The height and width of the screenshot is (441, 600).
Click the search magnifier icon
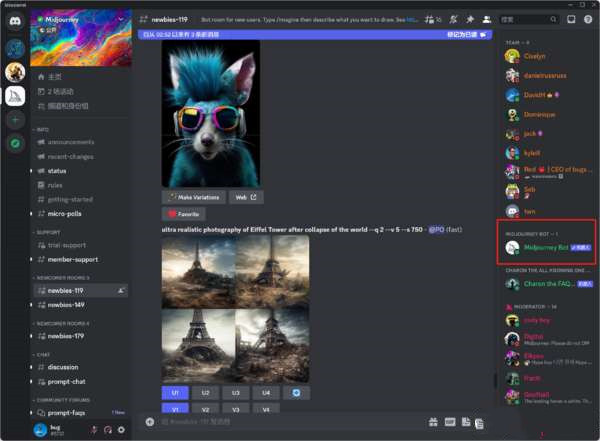point(553,19)
